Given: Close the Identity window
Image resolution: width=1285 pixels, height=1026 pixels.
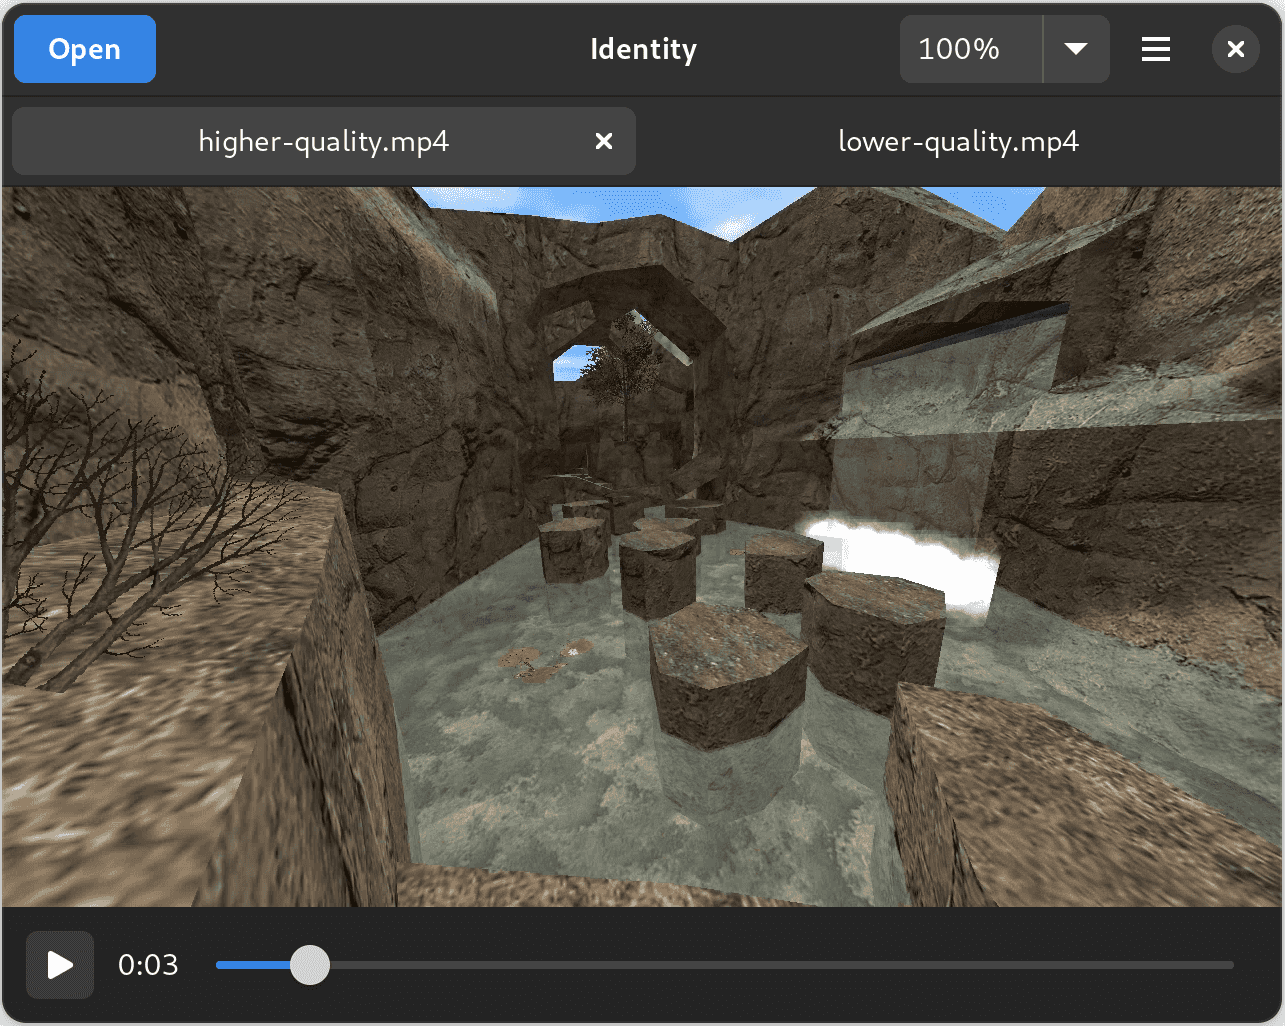Looking at the screenshot, I should pyautogui.click(x=1236, y=49).
